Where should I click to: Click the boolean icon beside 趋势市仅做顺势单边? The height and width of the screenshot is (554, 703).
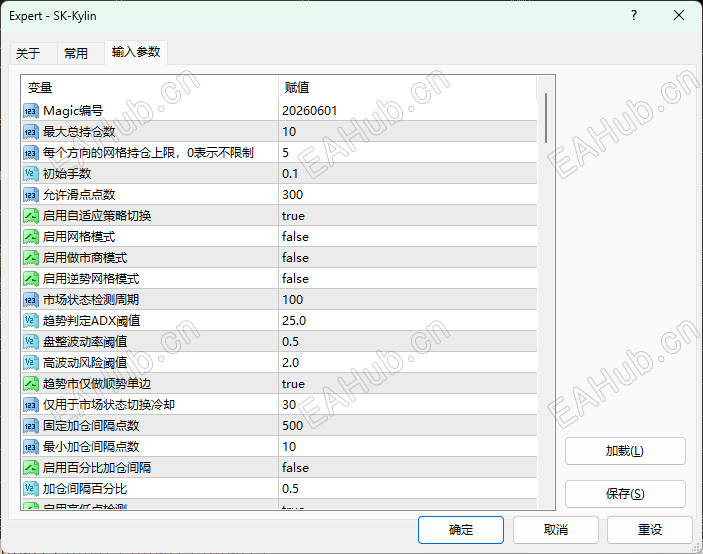(x=30, y=384)
